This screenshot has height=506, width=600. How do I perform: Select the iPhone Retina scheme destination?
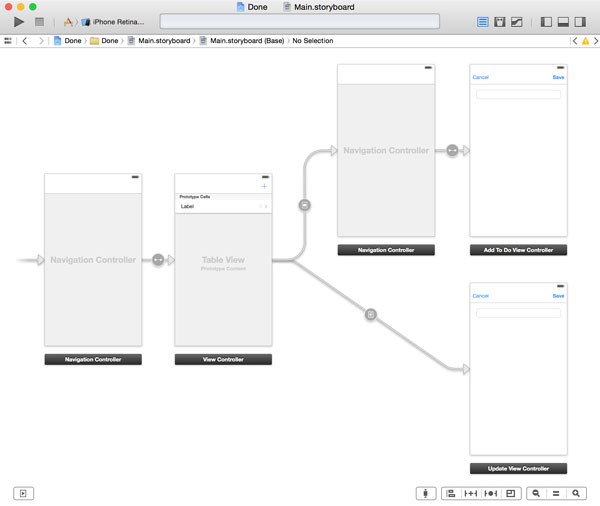point(114,22)
